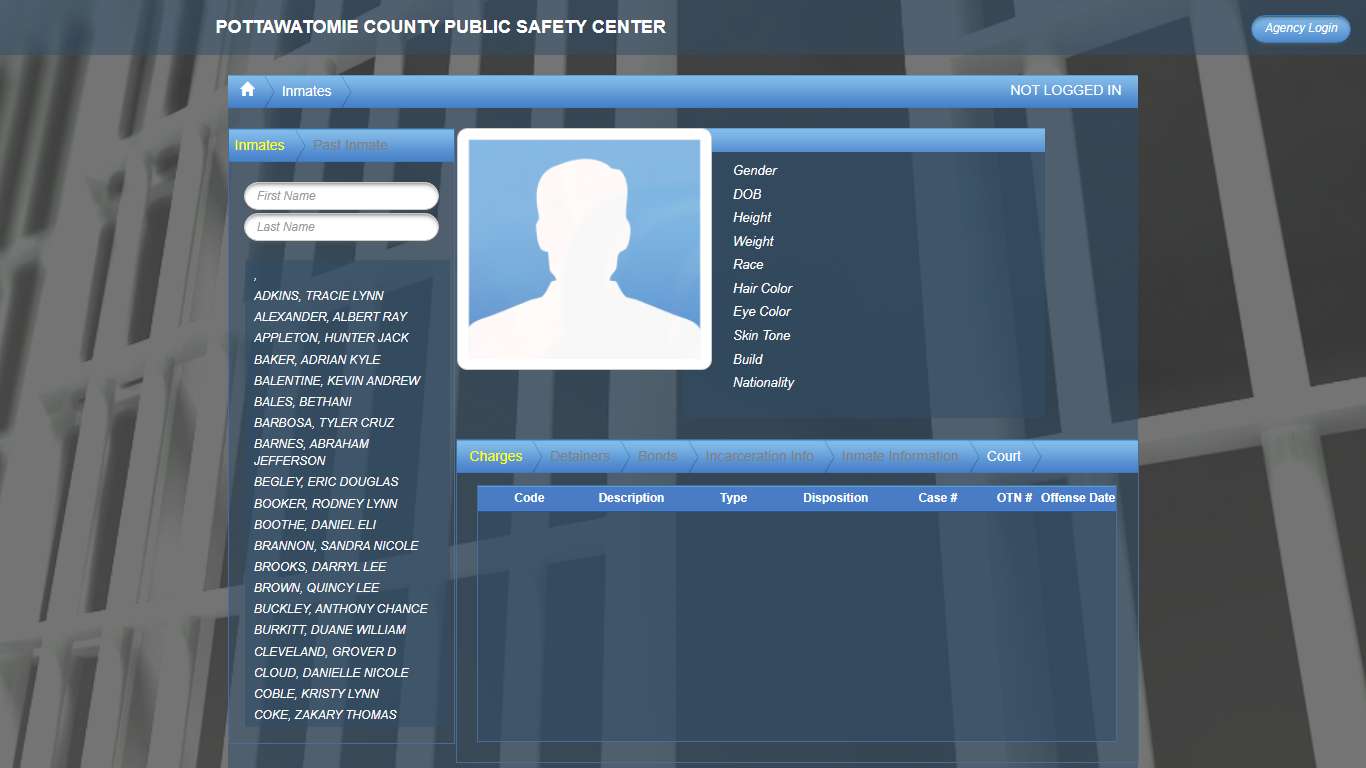View the Incarceration Info tab
Image resolution: width=1366 pixels, height=768 pixels.
point(758,456)
